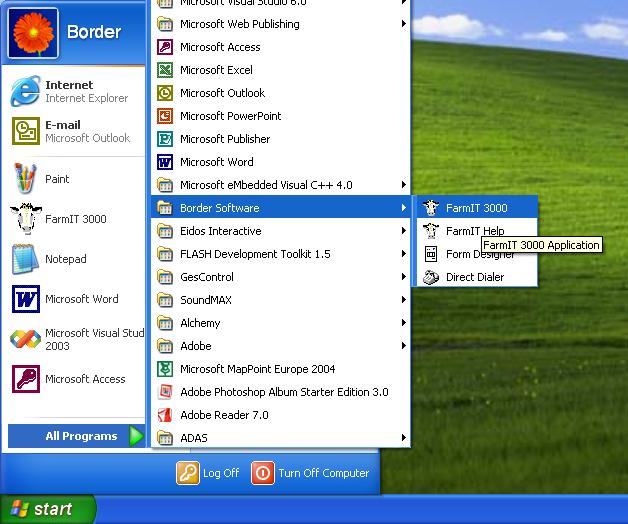
Task: Click the Microsoft Outlook E-mail icon
Action: [x=26, y=131]
